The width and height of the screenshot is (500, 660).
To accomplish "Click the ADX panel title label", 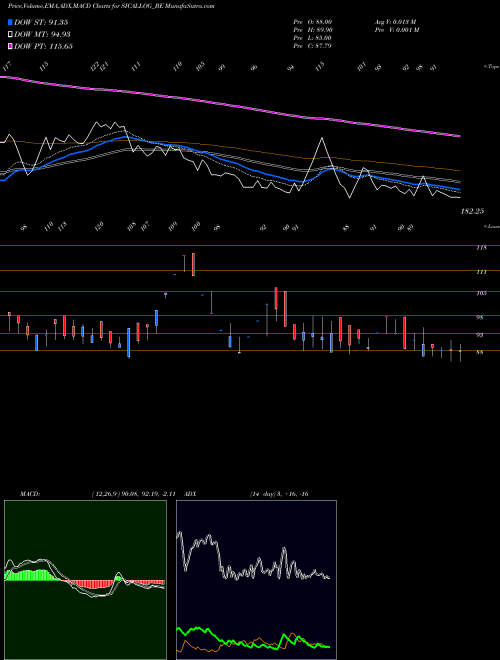I will point(190,494).
